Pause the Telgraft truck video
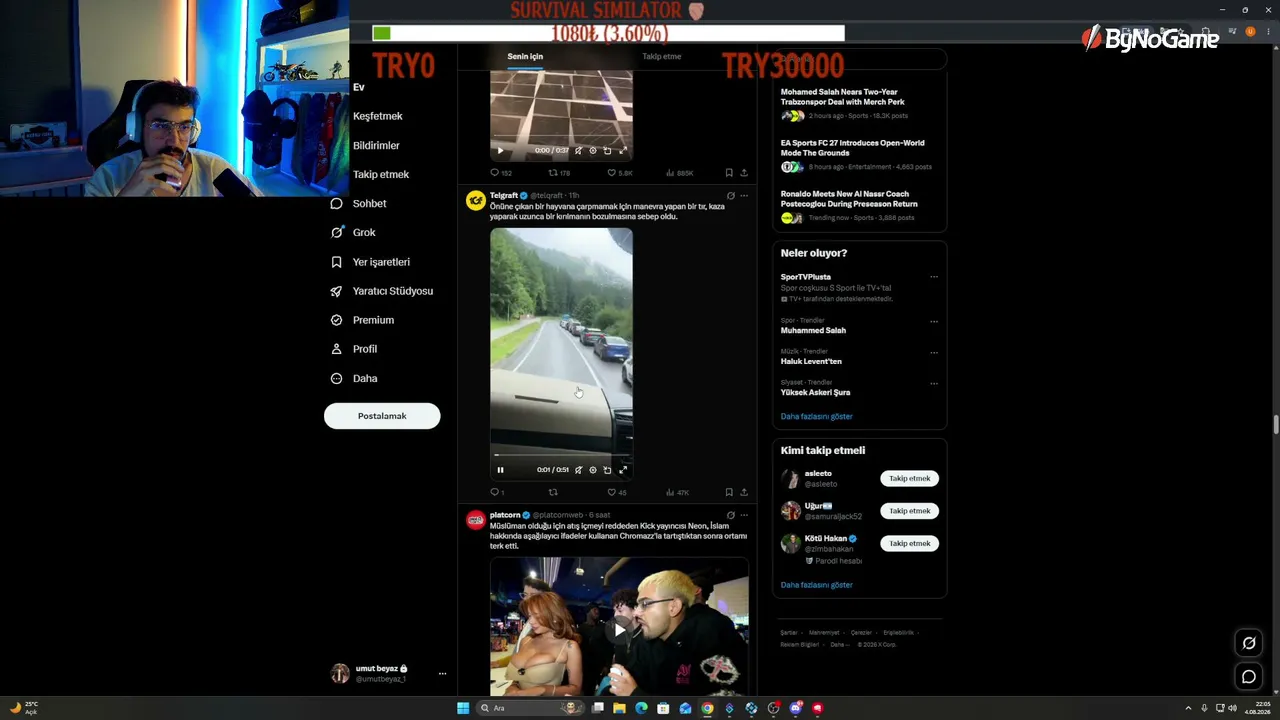This screenshot has width=1280, height=720. pyautogui.click(x=500, y=470)
